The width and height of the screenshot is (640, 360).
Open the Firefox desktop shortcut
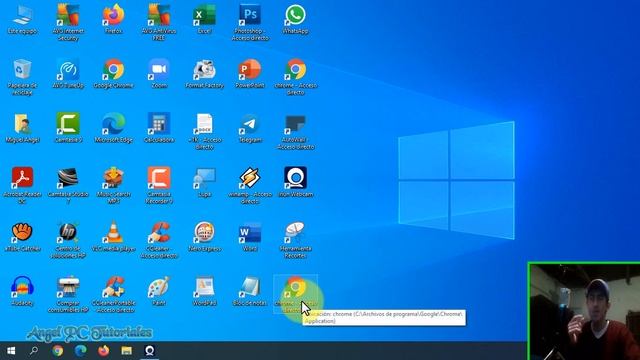pos(113,19)
